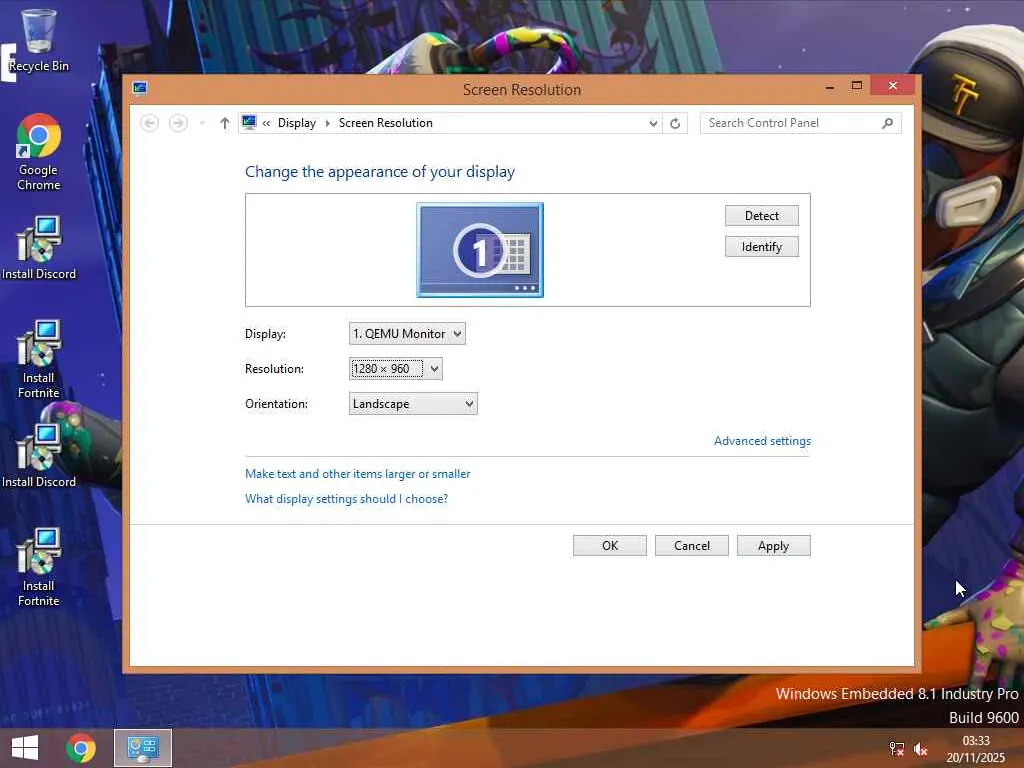Click the Cancel button

(692, 546)
